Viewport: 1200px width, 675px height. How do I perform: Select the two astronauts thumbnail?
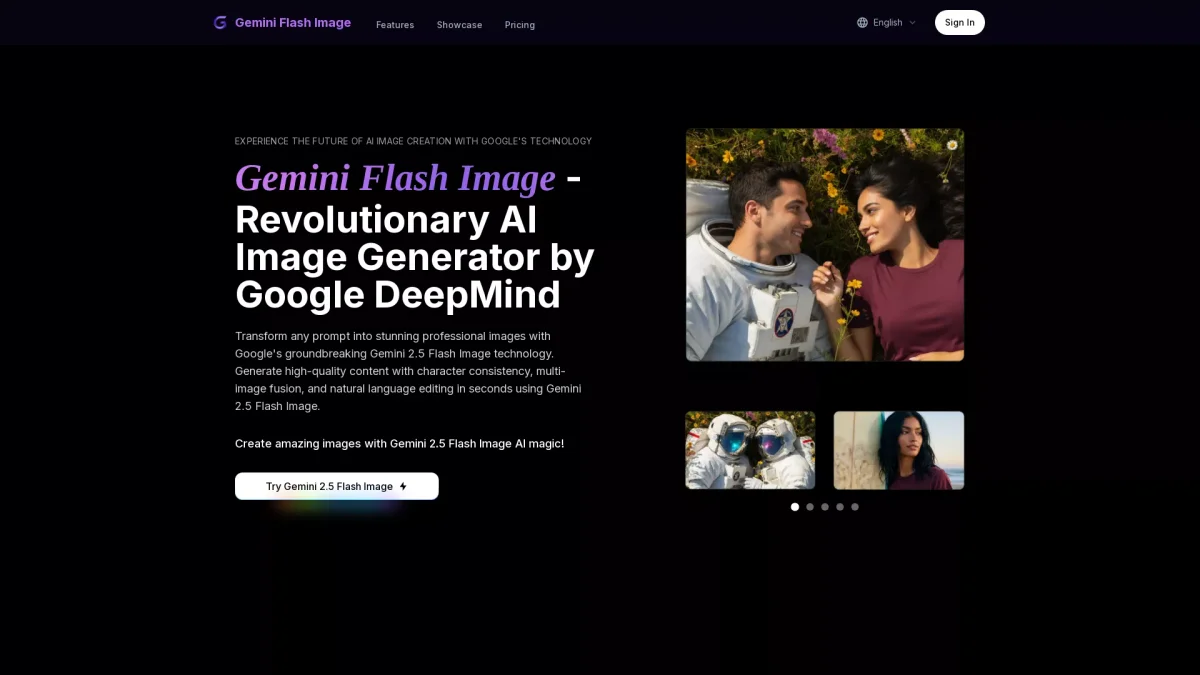[750, 450]
